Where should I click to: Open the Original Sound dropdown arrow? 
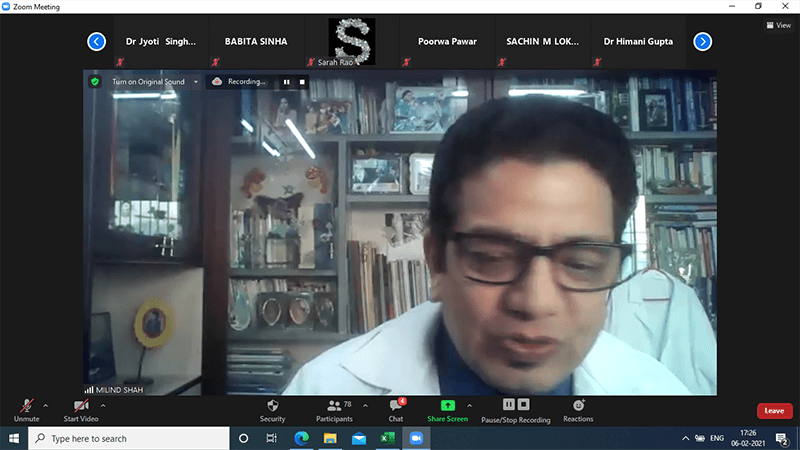[x=195, y=82]
